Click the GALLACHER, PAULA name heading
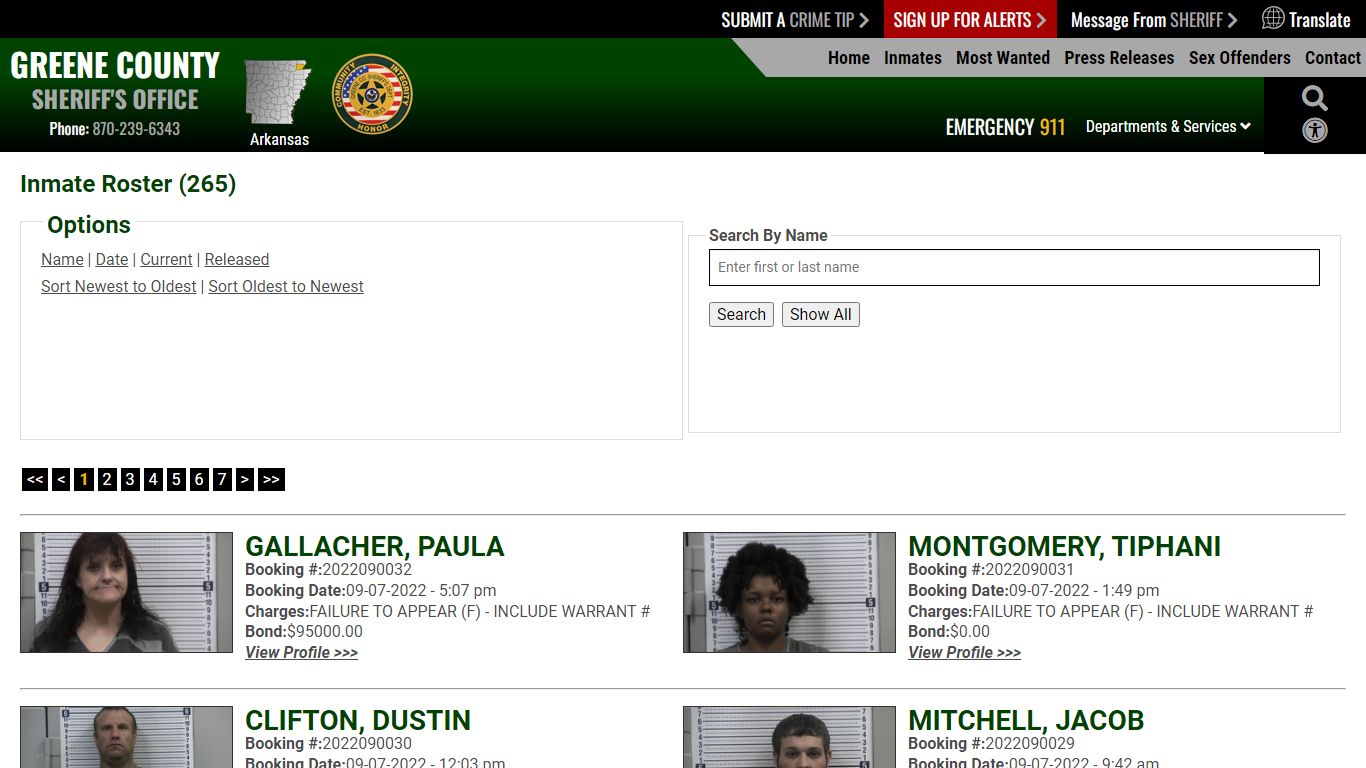Viewport: 1366px width, 768px height. tap(375, 546)
